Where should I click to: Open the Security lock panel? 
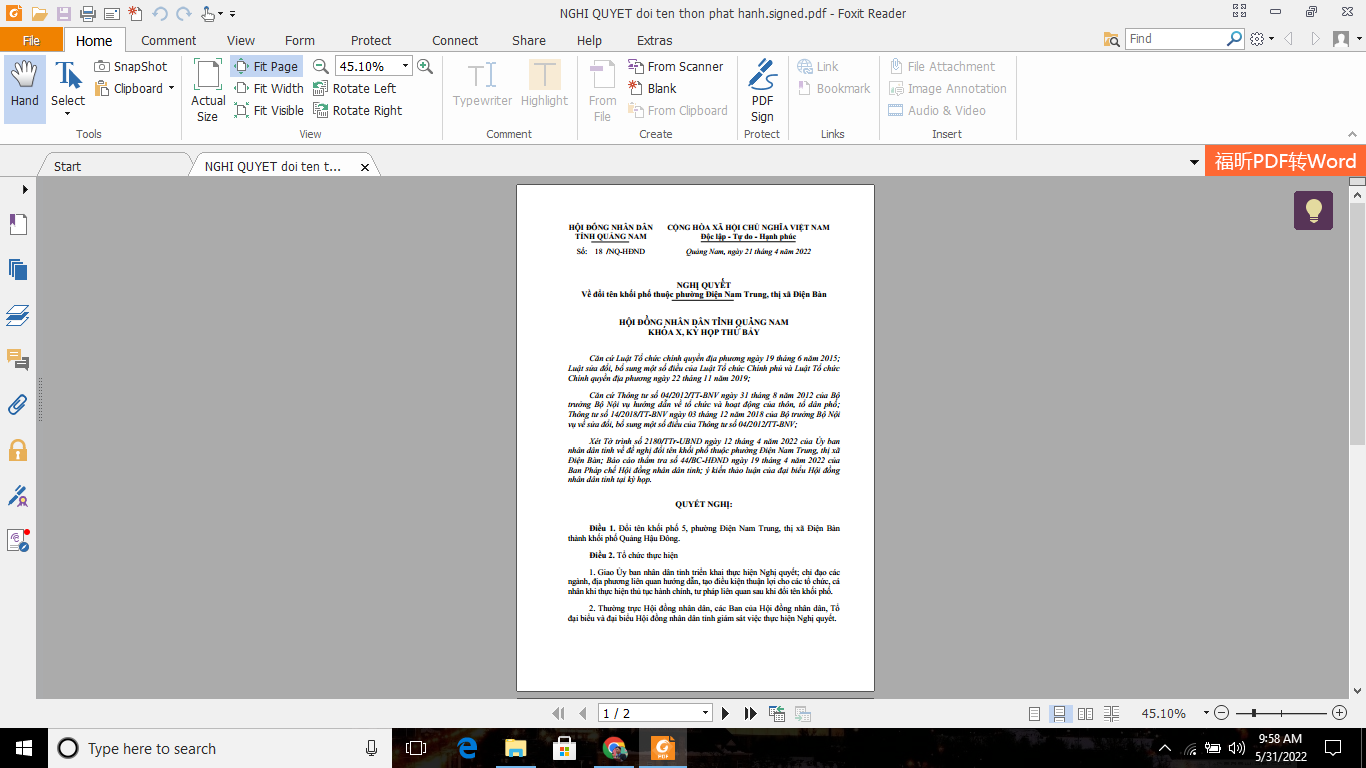18,450
